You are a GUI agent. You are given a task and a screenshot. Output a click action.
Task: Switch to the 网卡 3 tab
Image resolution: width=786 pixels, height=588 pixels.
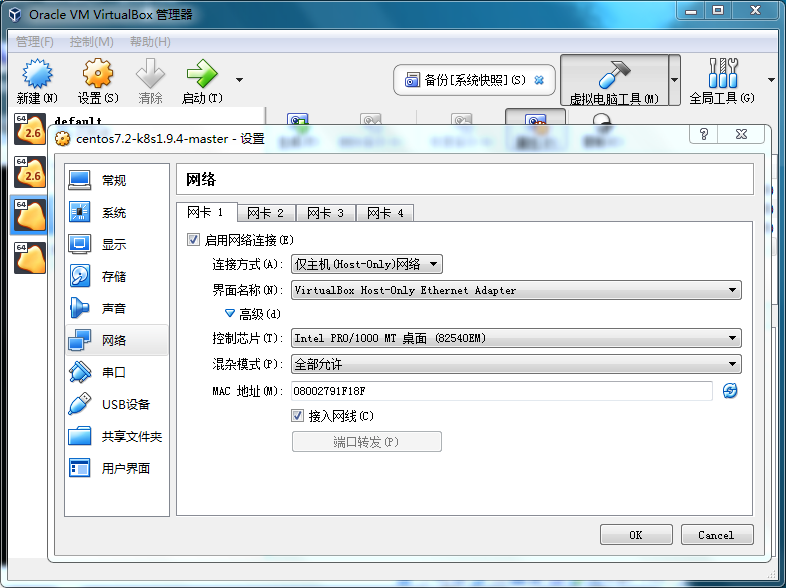[x=326, y=214]
